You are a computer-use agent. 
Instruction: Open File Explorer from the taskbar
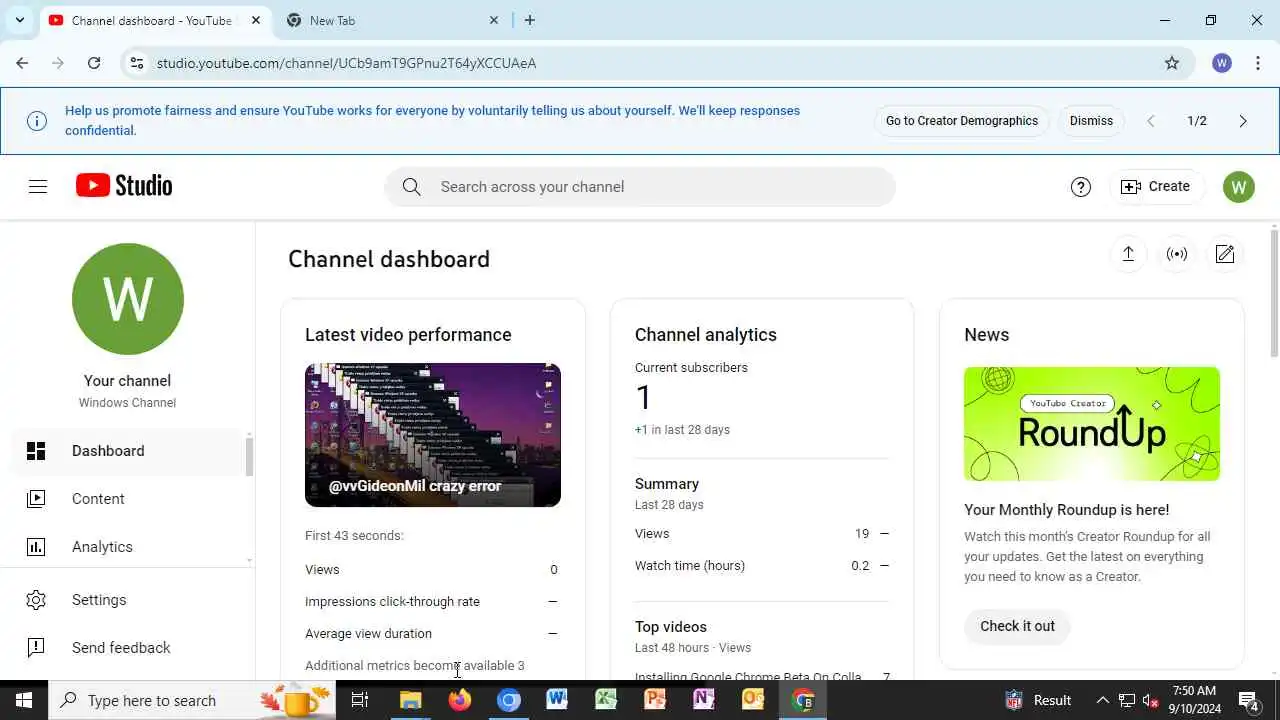pos(411,700)
